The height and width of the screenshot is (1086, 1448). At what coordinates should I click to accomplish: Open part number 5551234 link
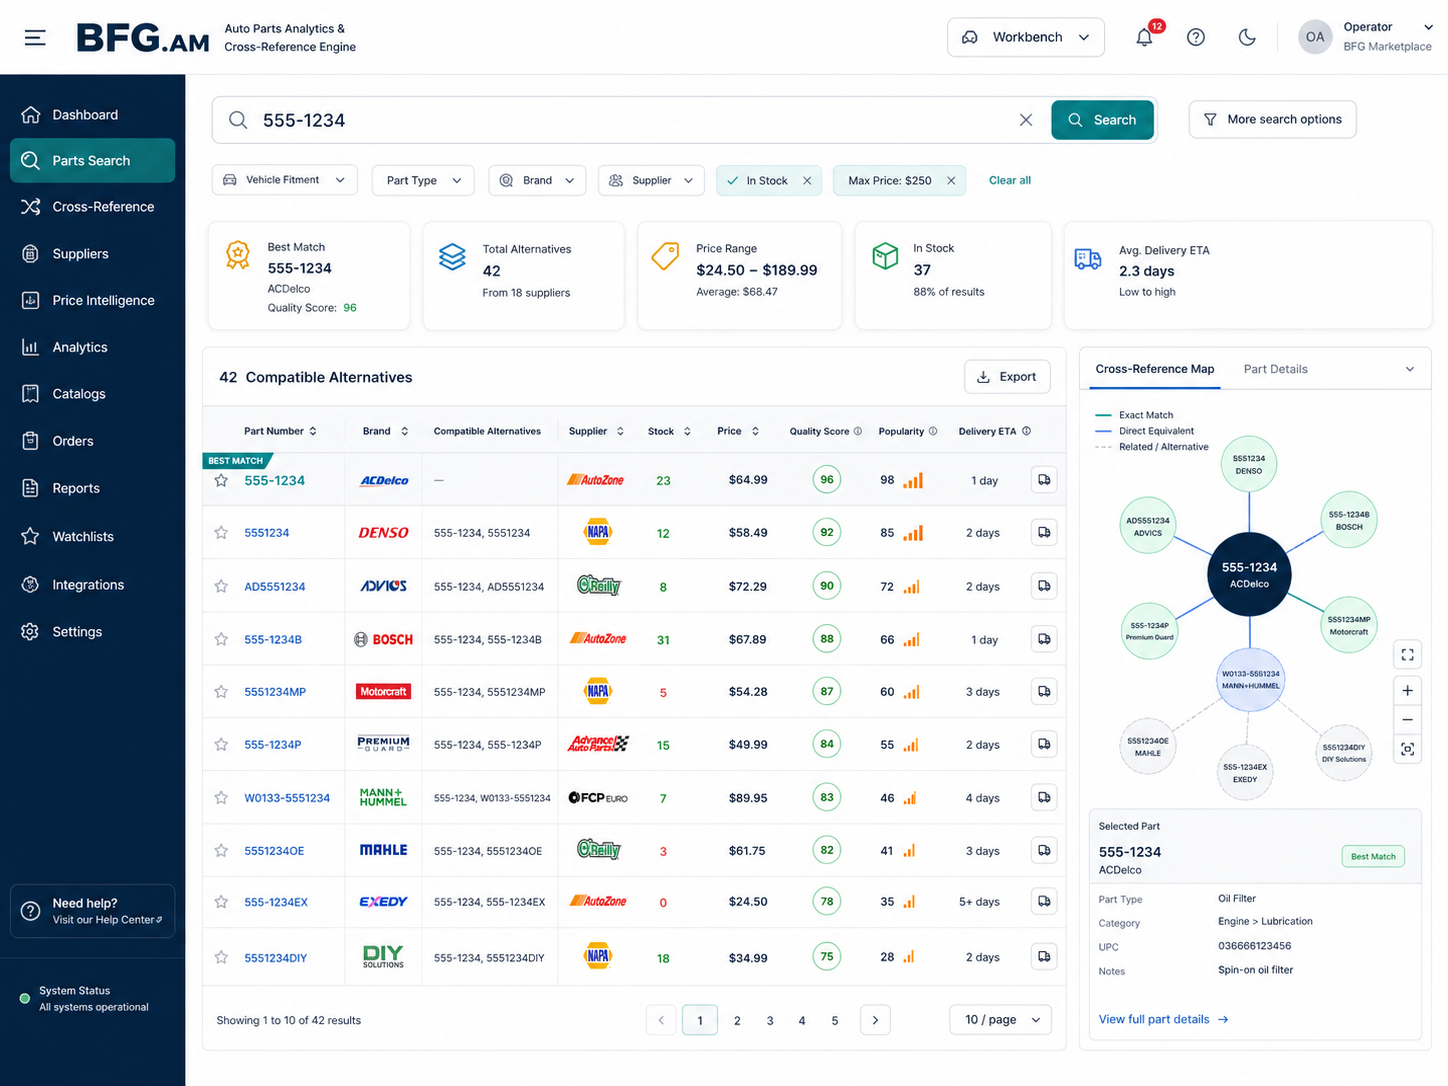[x=267, y=533]
